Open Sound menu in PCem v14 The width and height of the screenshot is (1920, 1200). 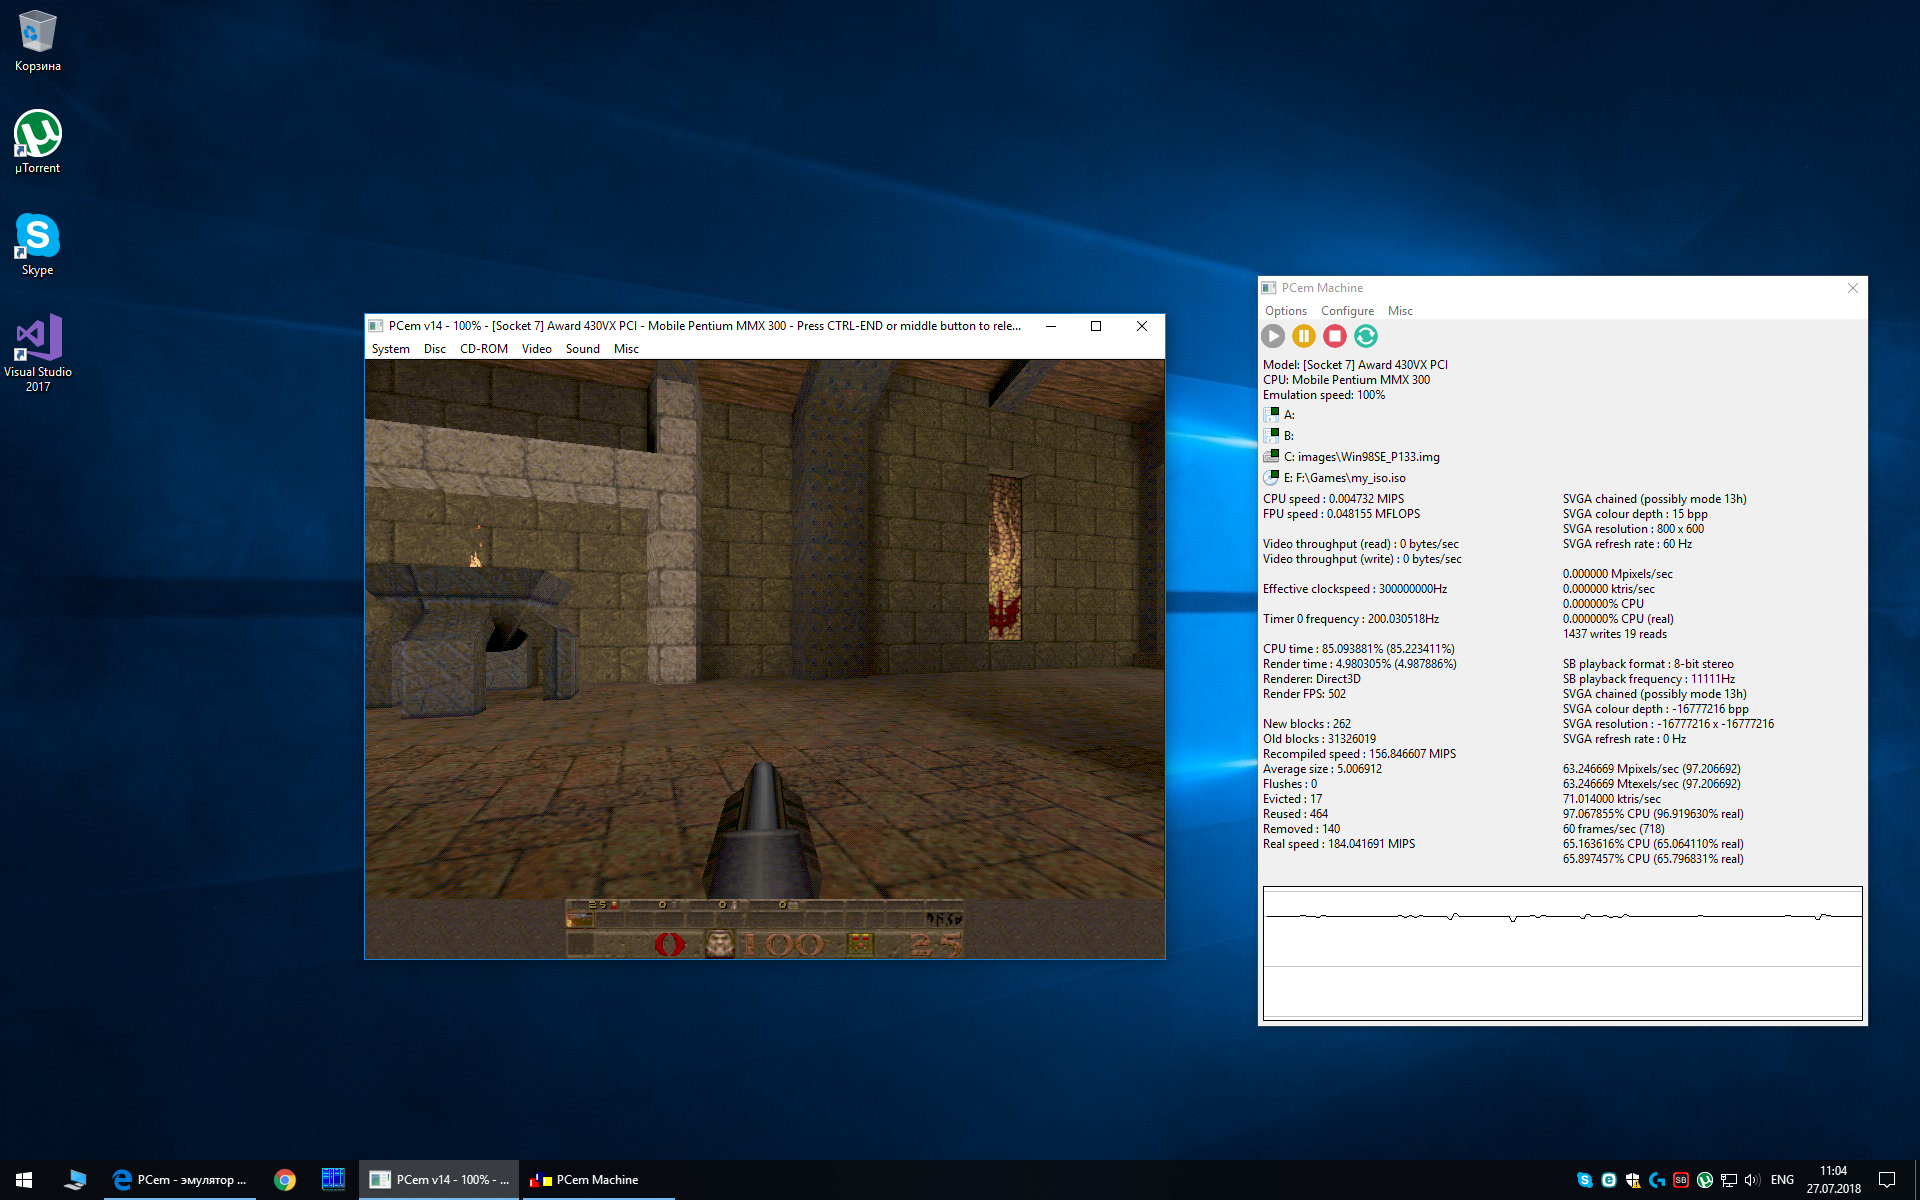pyautogui.click(x=583, y=349)
